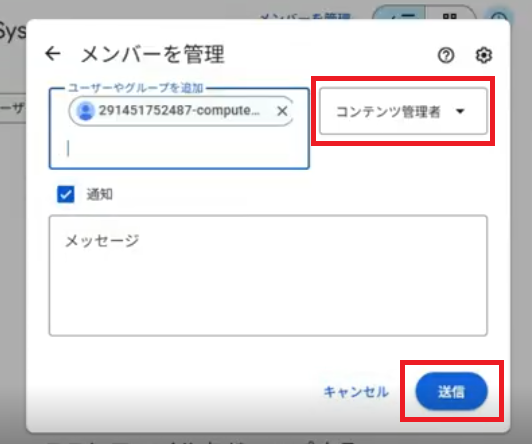This screenshot has height=444, width=532.
Task: Remove the 291451752487-compute chip using X
Action: (x=282, y=111)
